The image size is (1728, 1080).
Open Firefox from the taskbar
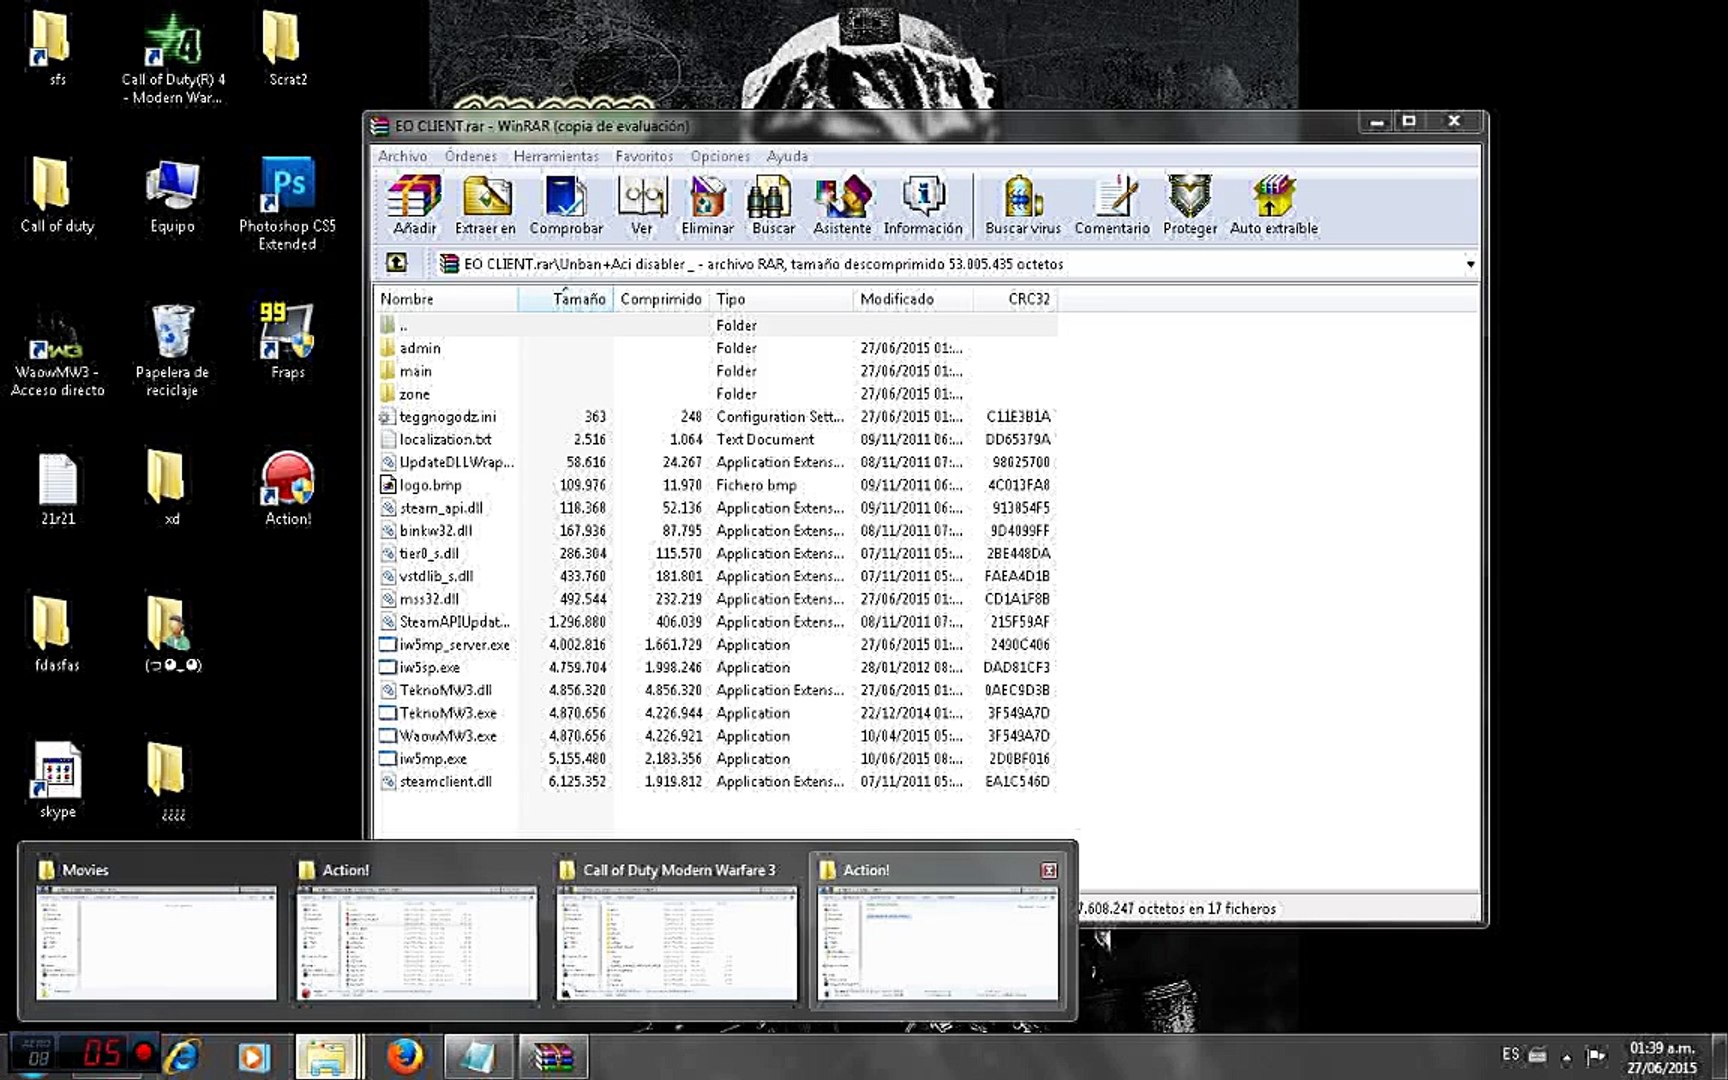(404, 1056)
